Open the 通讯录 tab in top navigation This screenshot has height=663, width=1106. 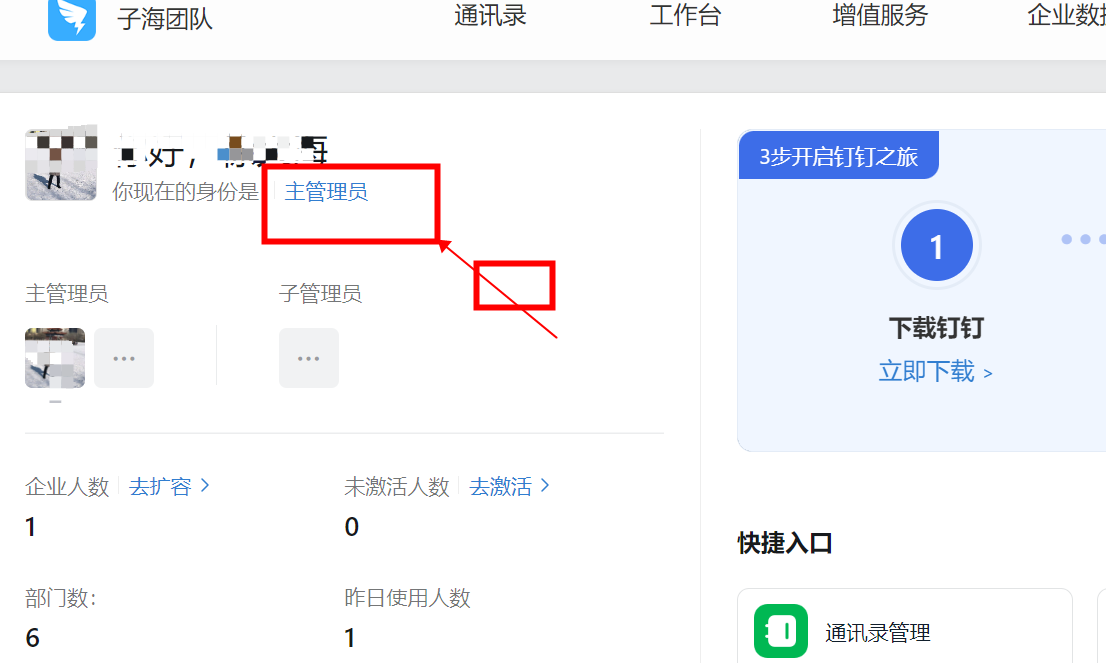(x=490, y=16)
